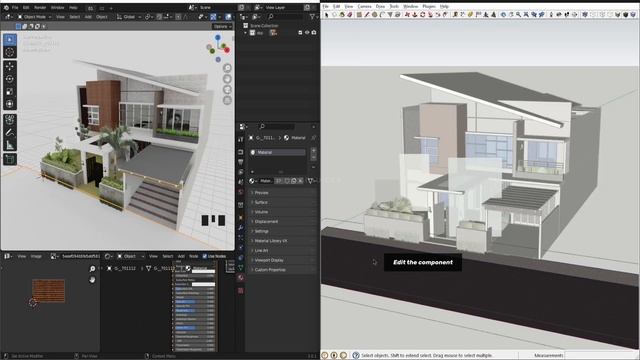Viewport: 640px width, 360px height.
Task: Click the pan hand icon in viewport
Action: click(227, 79)
